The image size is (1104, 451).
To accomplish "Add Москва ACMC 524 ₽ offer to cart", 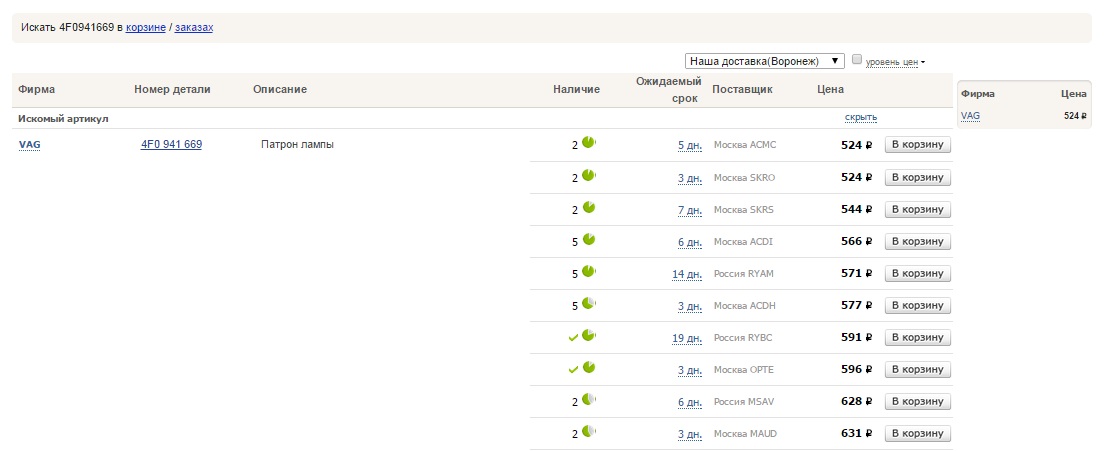I will pyautogui.click(x=917, y=145).
